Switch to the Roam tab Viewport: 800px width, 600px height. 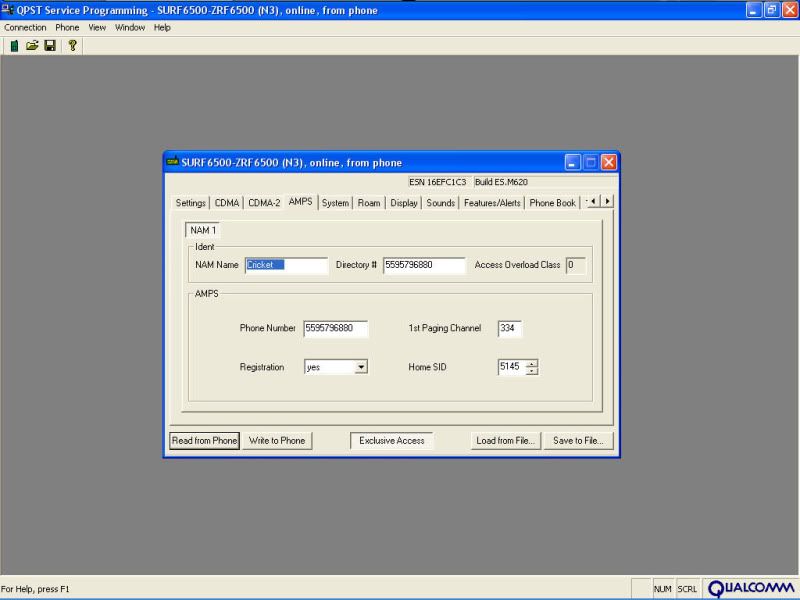[x=369, y=203]
